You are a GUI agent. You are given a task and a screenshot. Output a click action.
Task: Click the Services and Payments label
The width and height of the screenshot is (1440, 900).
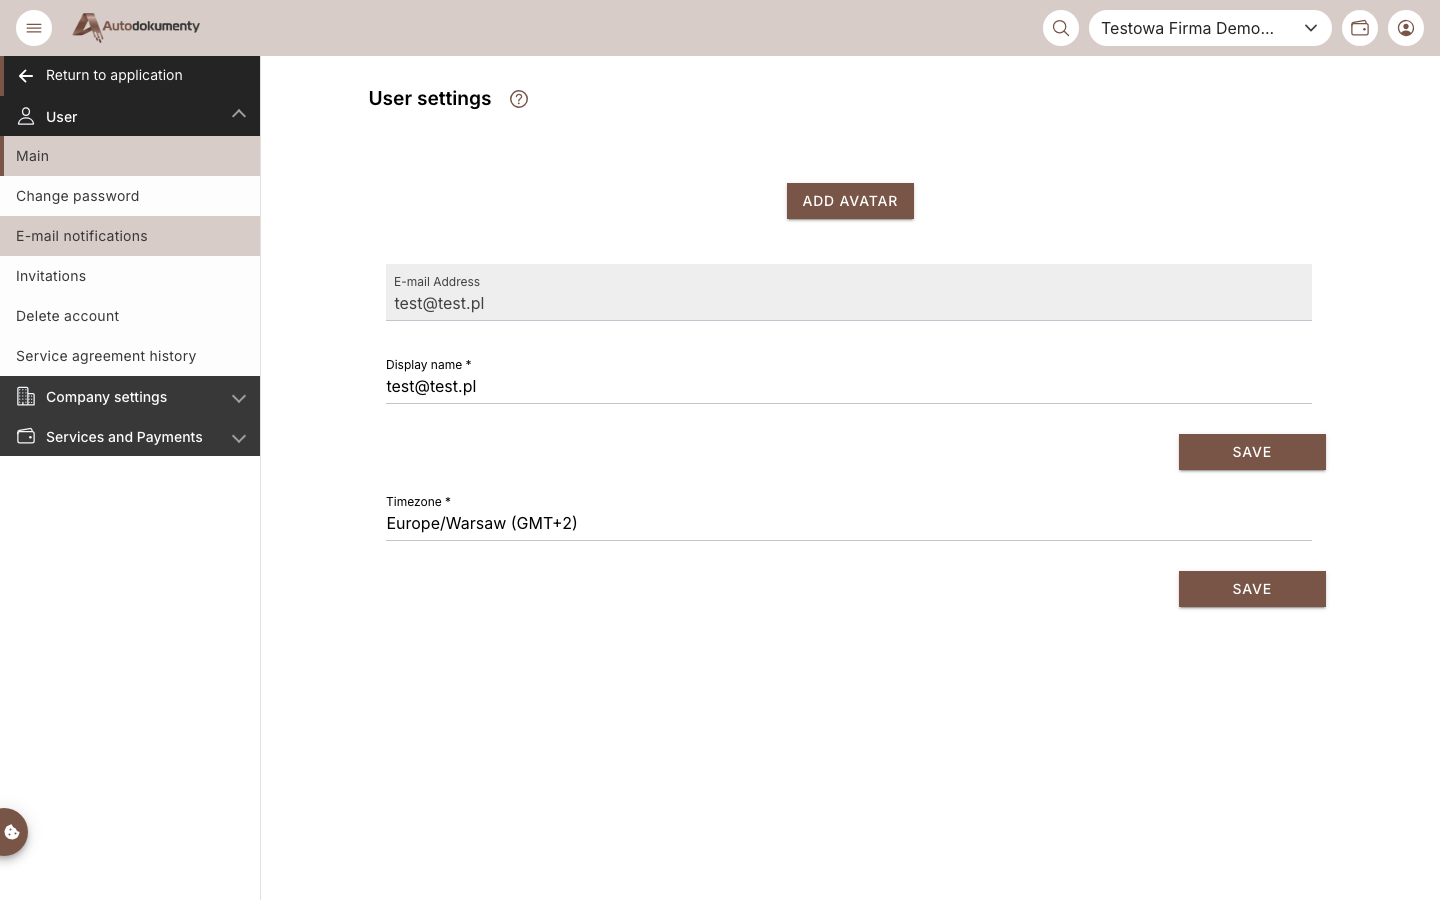(124, 437)
